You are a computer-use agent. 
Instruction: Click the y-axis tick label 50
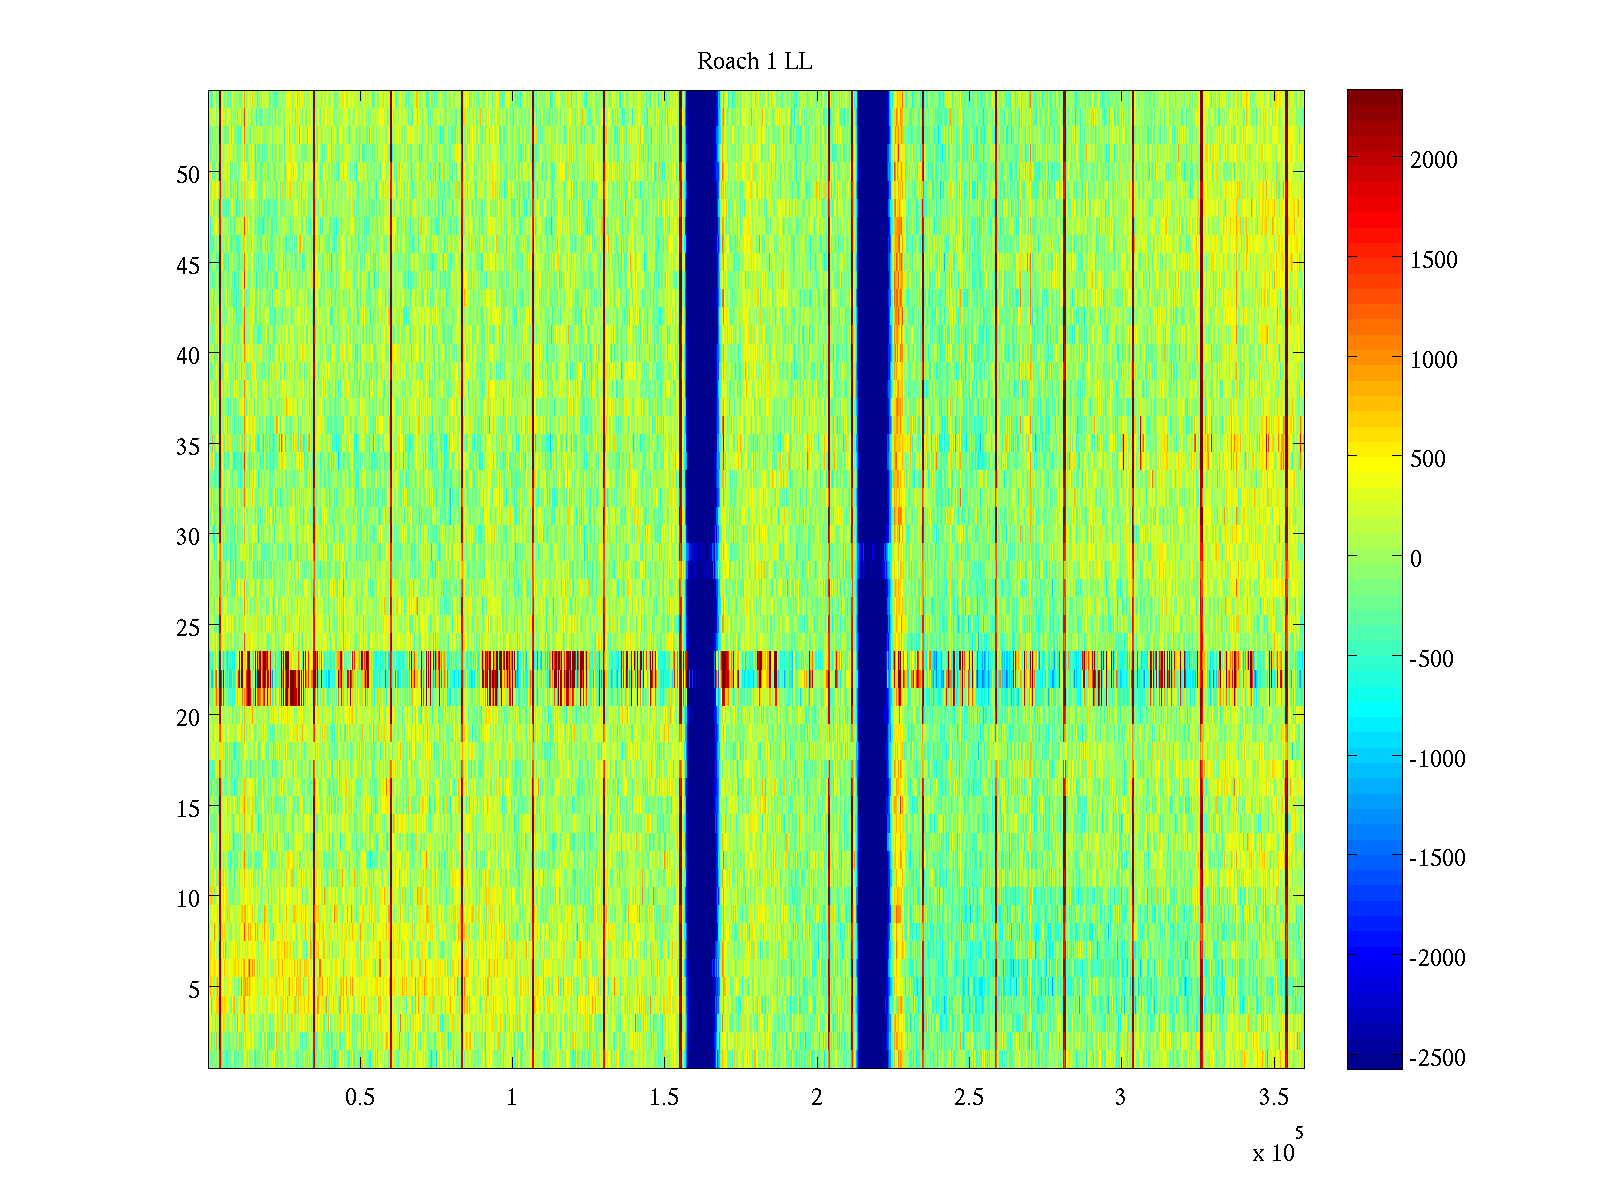(x=188, y=174)
